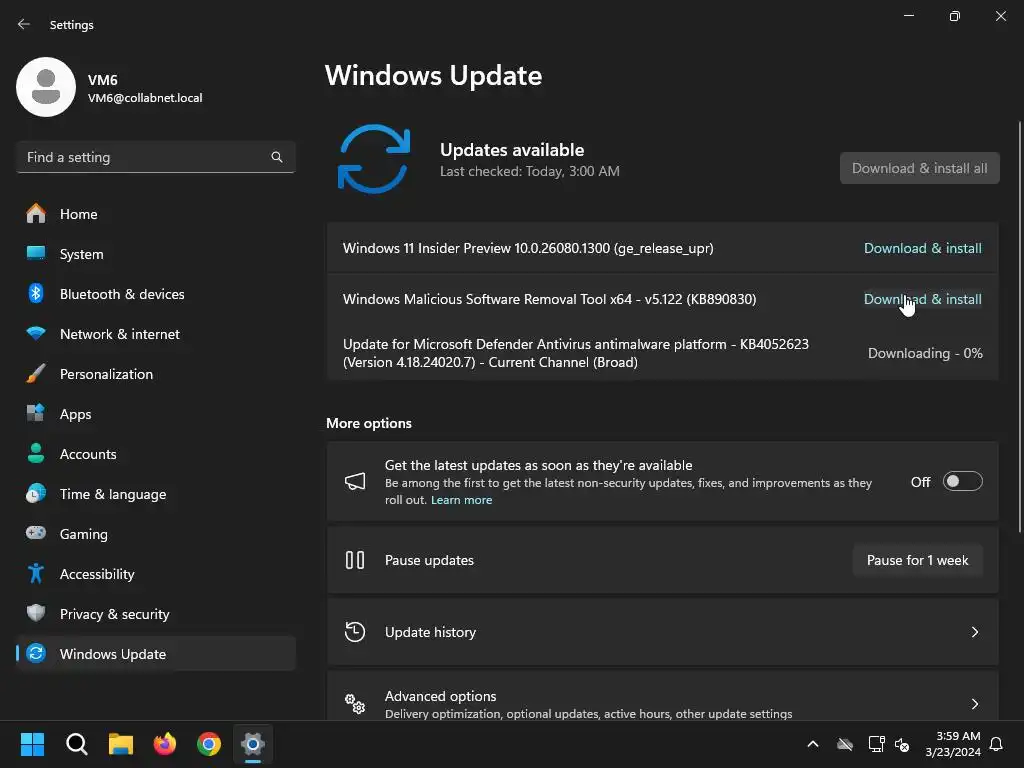Viewport: 1024px width, 768px height.
Task: Click the megaphone icon beside latest updates option
Action: pos(355,482)
